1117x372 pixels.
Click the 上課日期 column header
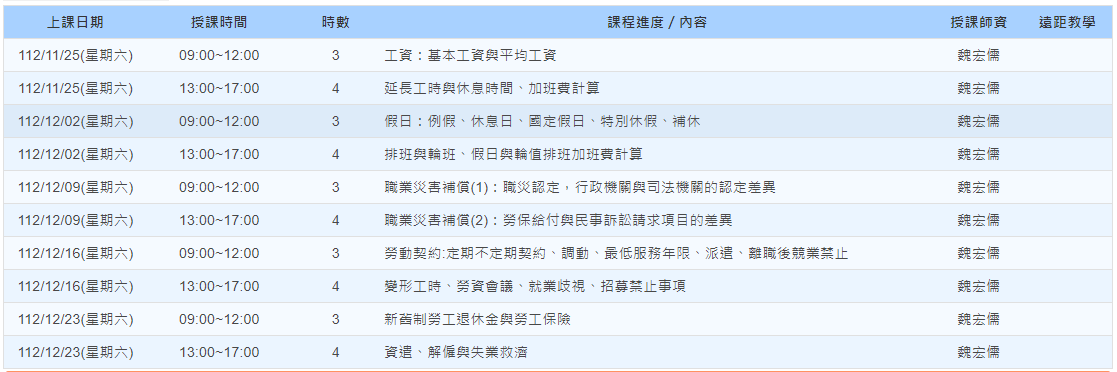76,23
